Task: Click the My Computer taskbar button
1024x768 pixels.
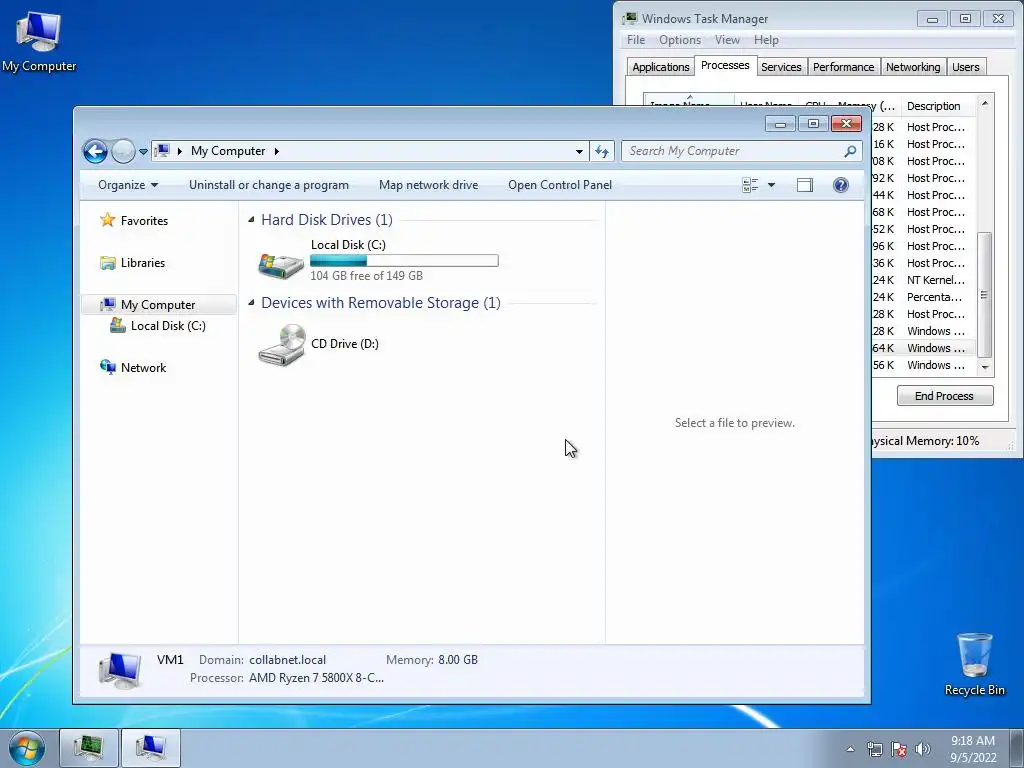Action: tap(151, 748)
